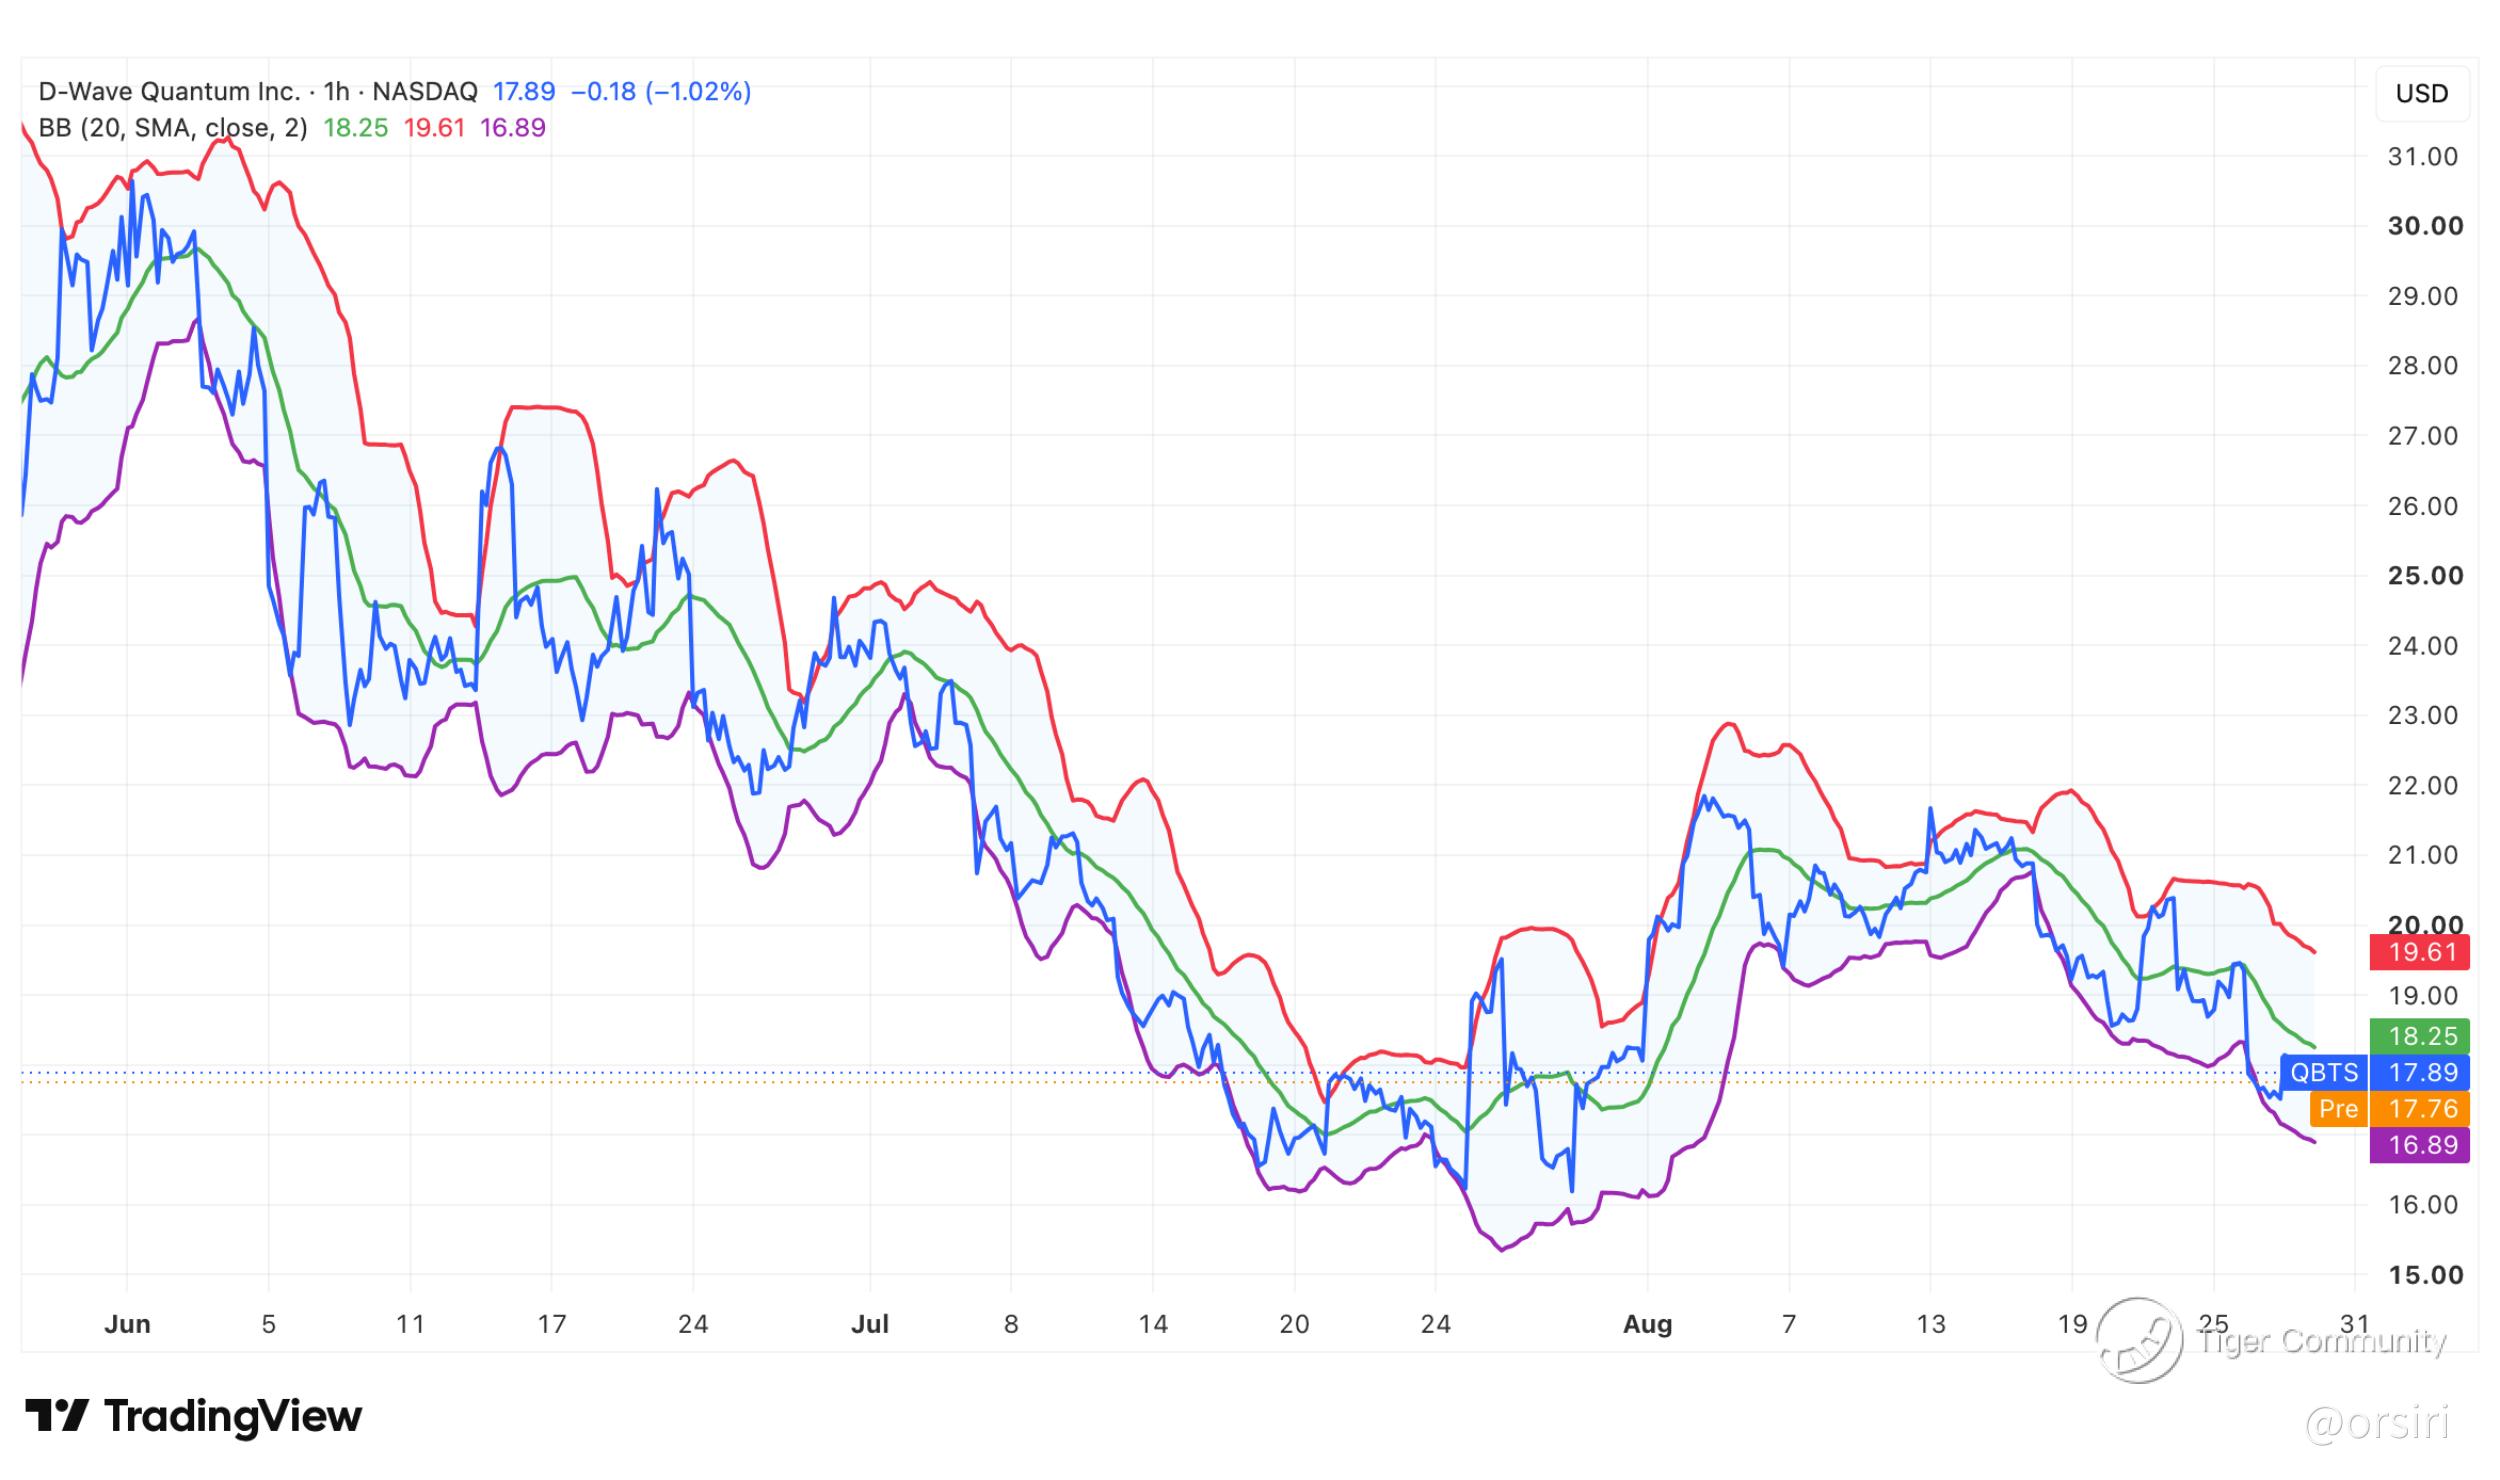Click the 17 date label on the time axis
The image size is (2500, 1480).
coord(552,1325)
